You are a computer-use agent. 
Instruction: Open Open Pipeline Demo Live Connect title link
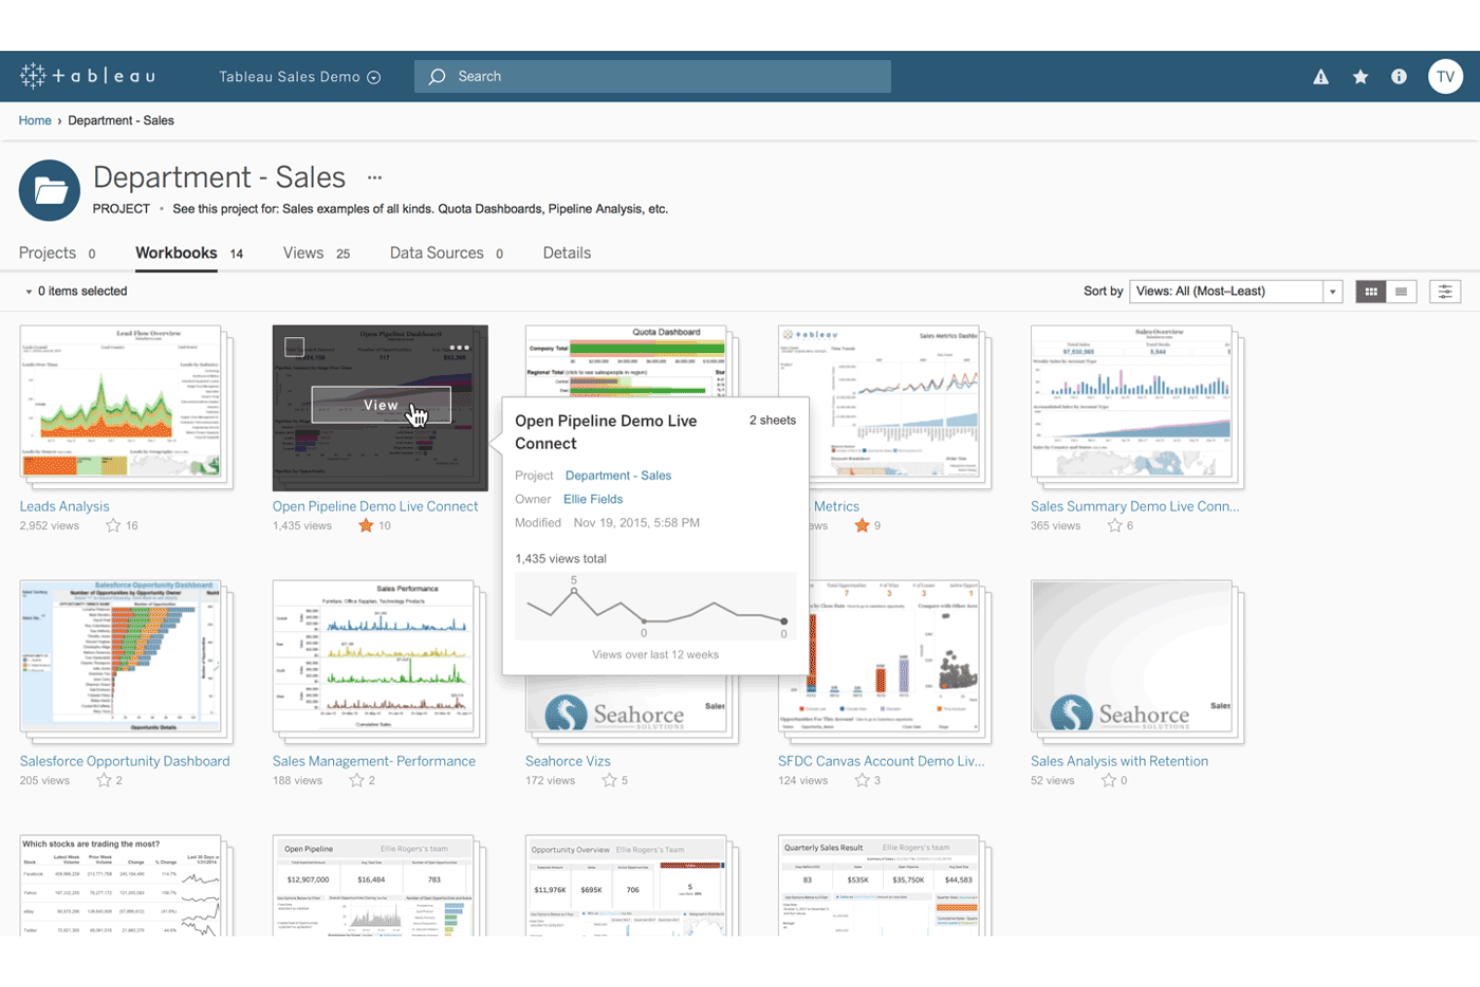click(x=375, y=506)
